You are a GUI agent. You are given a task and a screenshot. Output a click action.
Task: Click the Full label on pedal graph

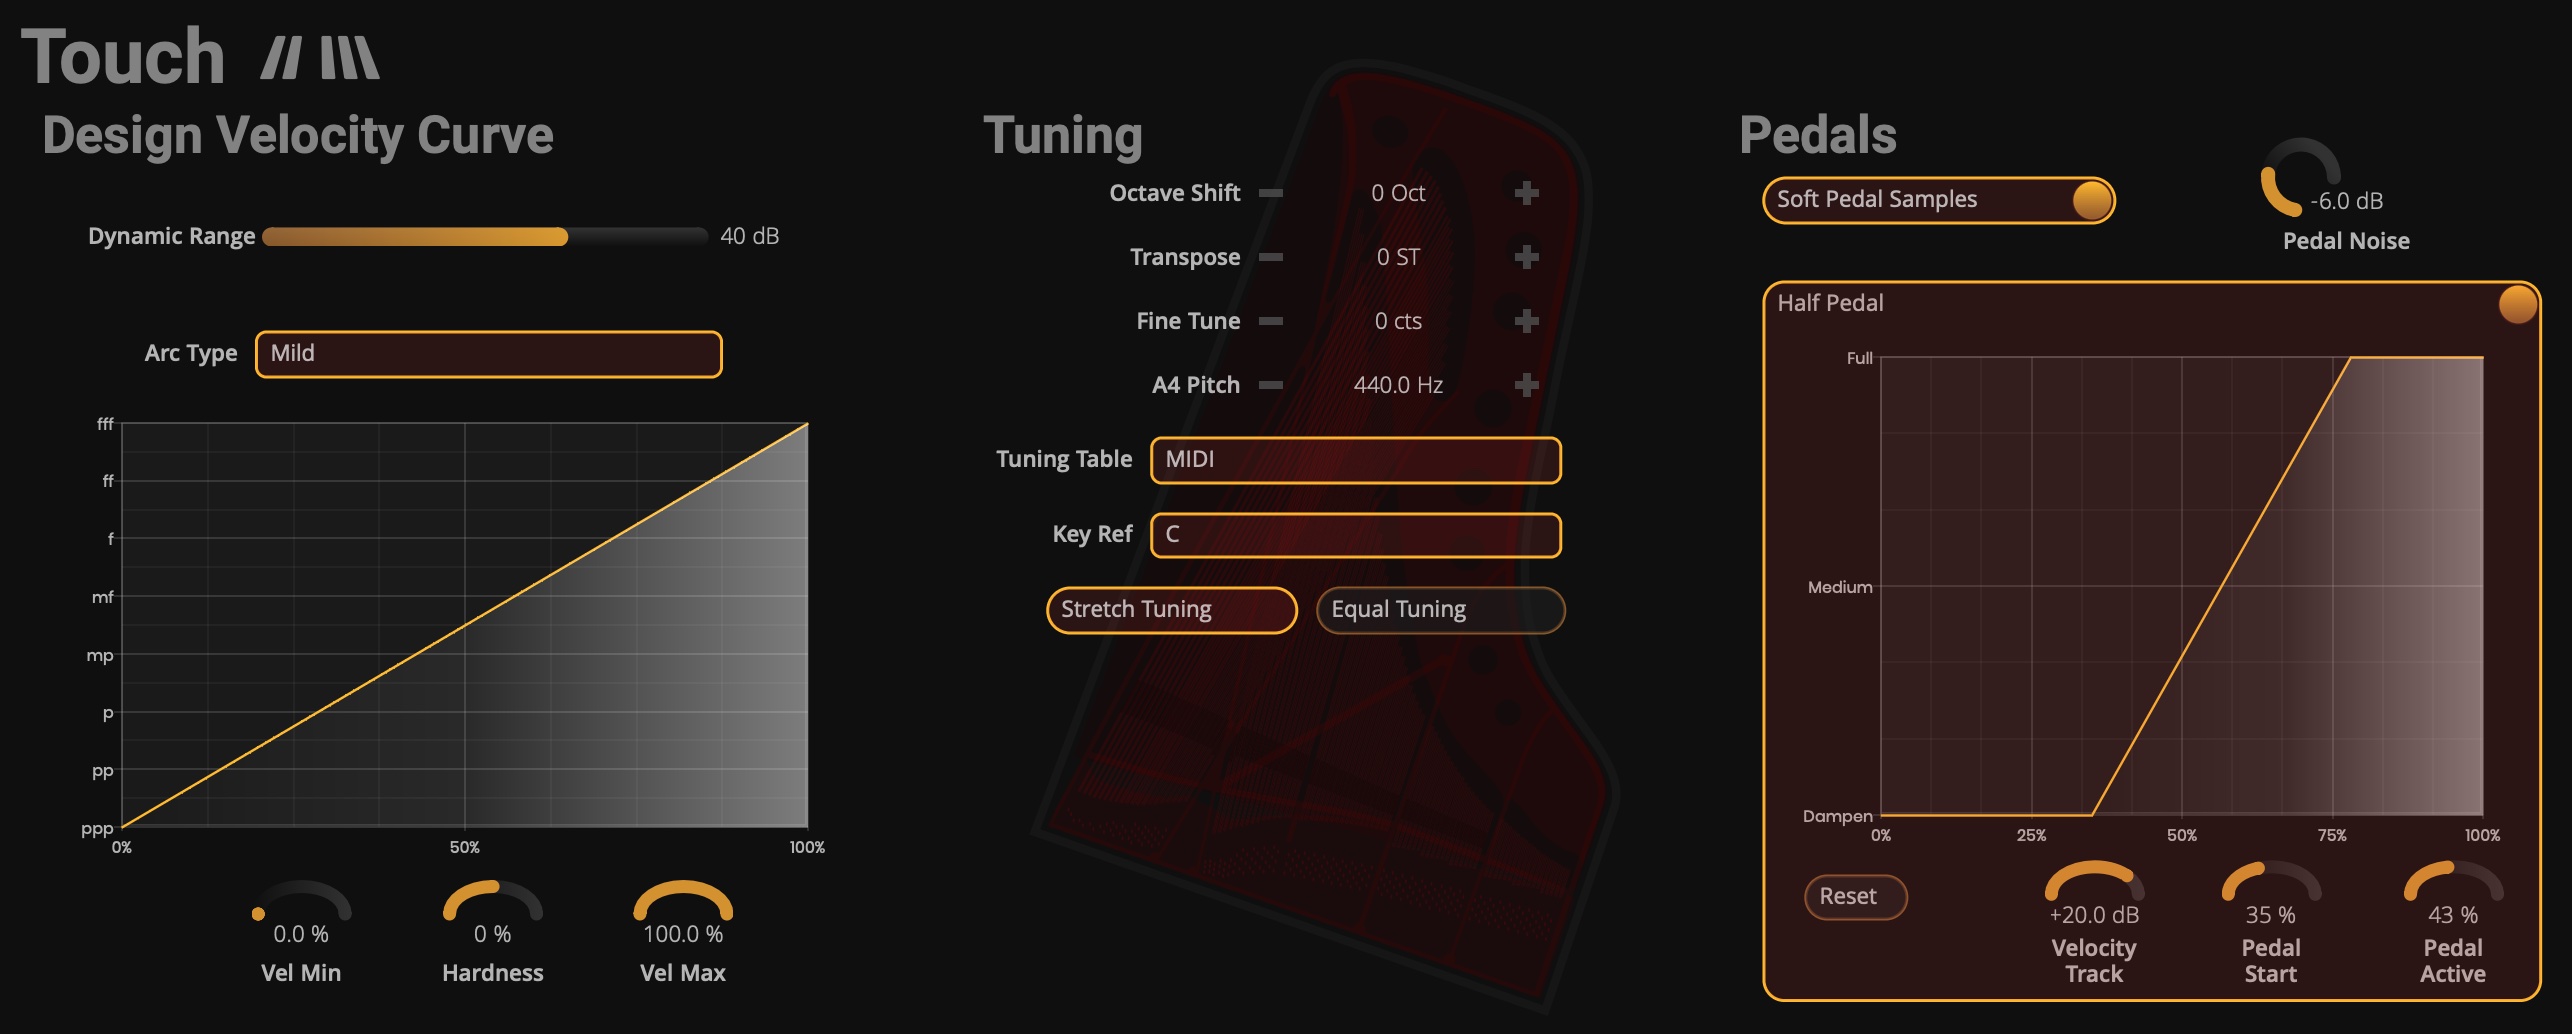pyautogui.click(x=1860, y=358)
